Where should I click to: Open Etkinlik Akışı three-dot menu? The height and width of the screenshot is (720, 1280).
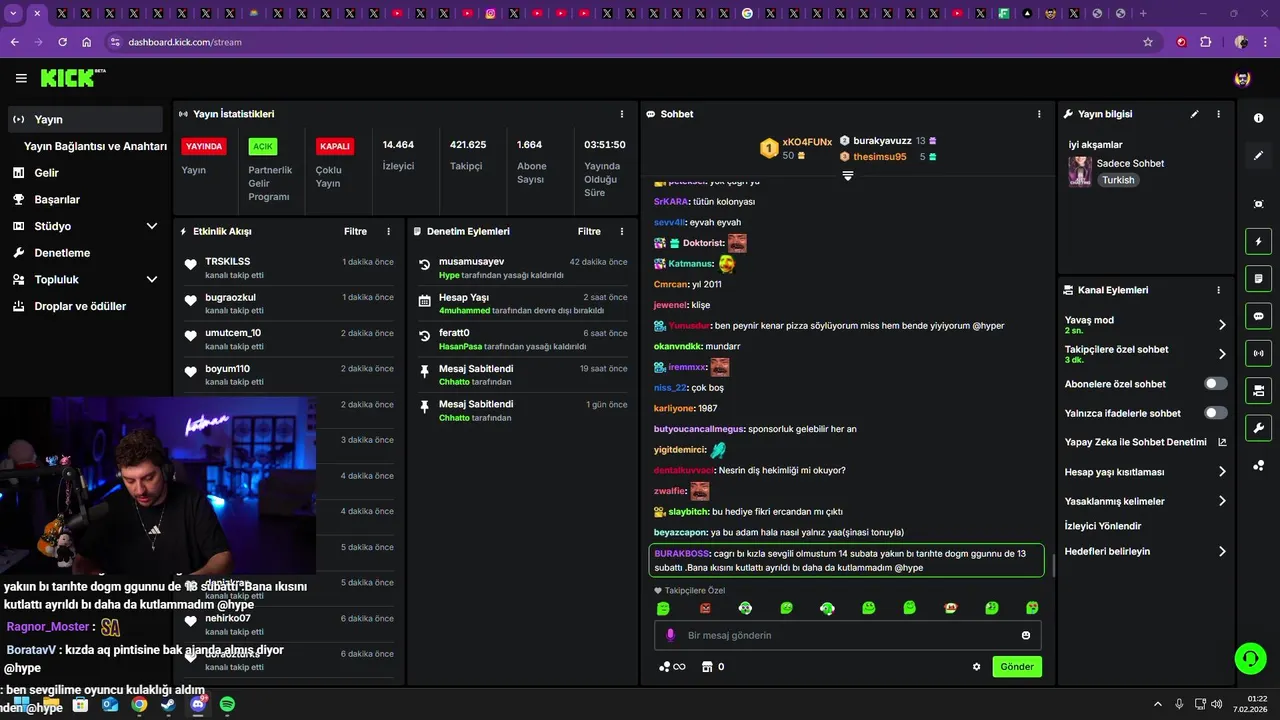[x=389, y=231]
